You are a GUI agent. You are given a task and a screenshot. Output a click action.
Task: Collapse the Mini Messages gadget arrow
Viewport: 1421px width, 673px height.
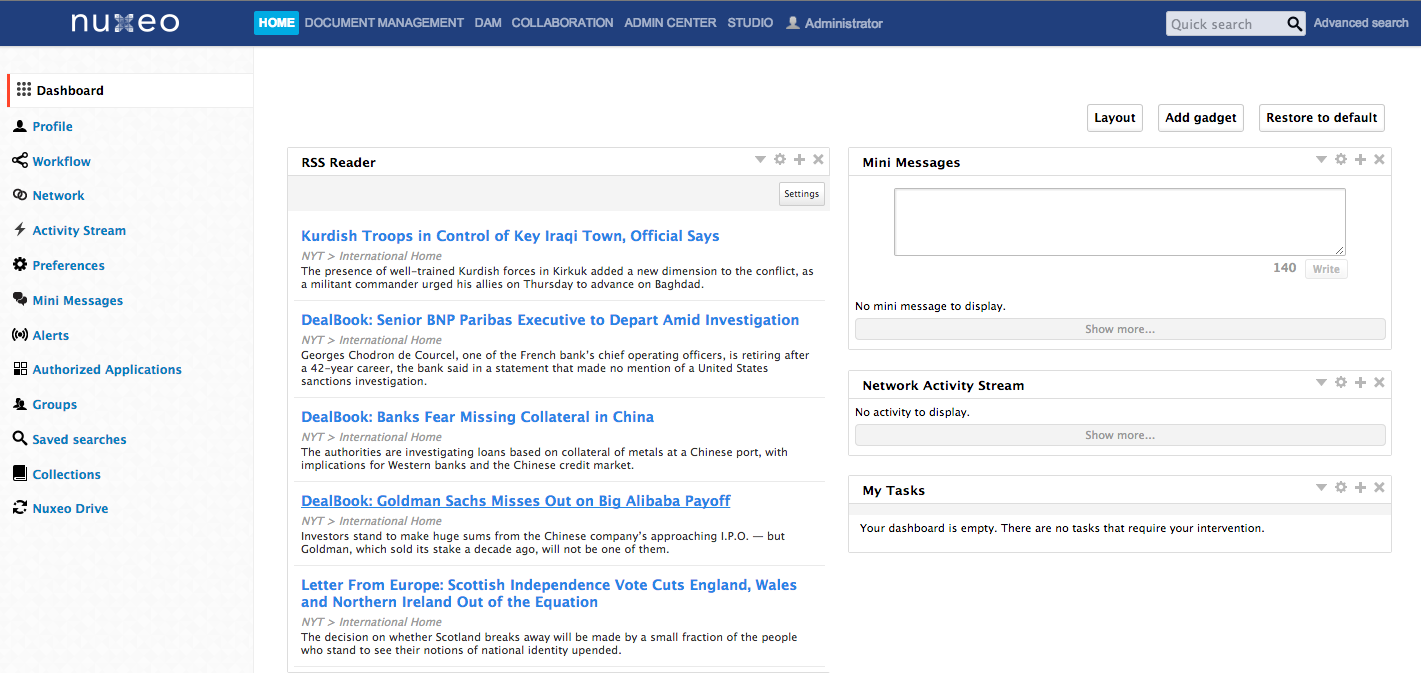tap(1321, 160)
